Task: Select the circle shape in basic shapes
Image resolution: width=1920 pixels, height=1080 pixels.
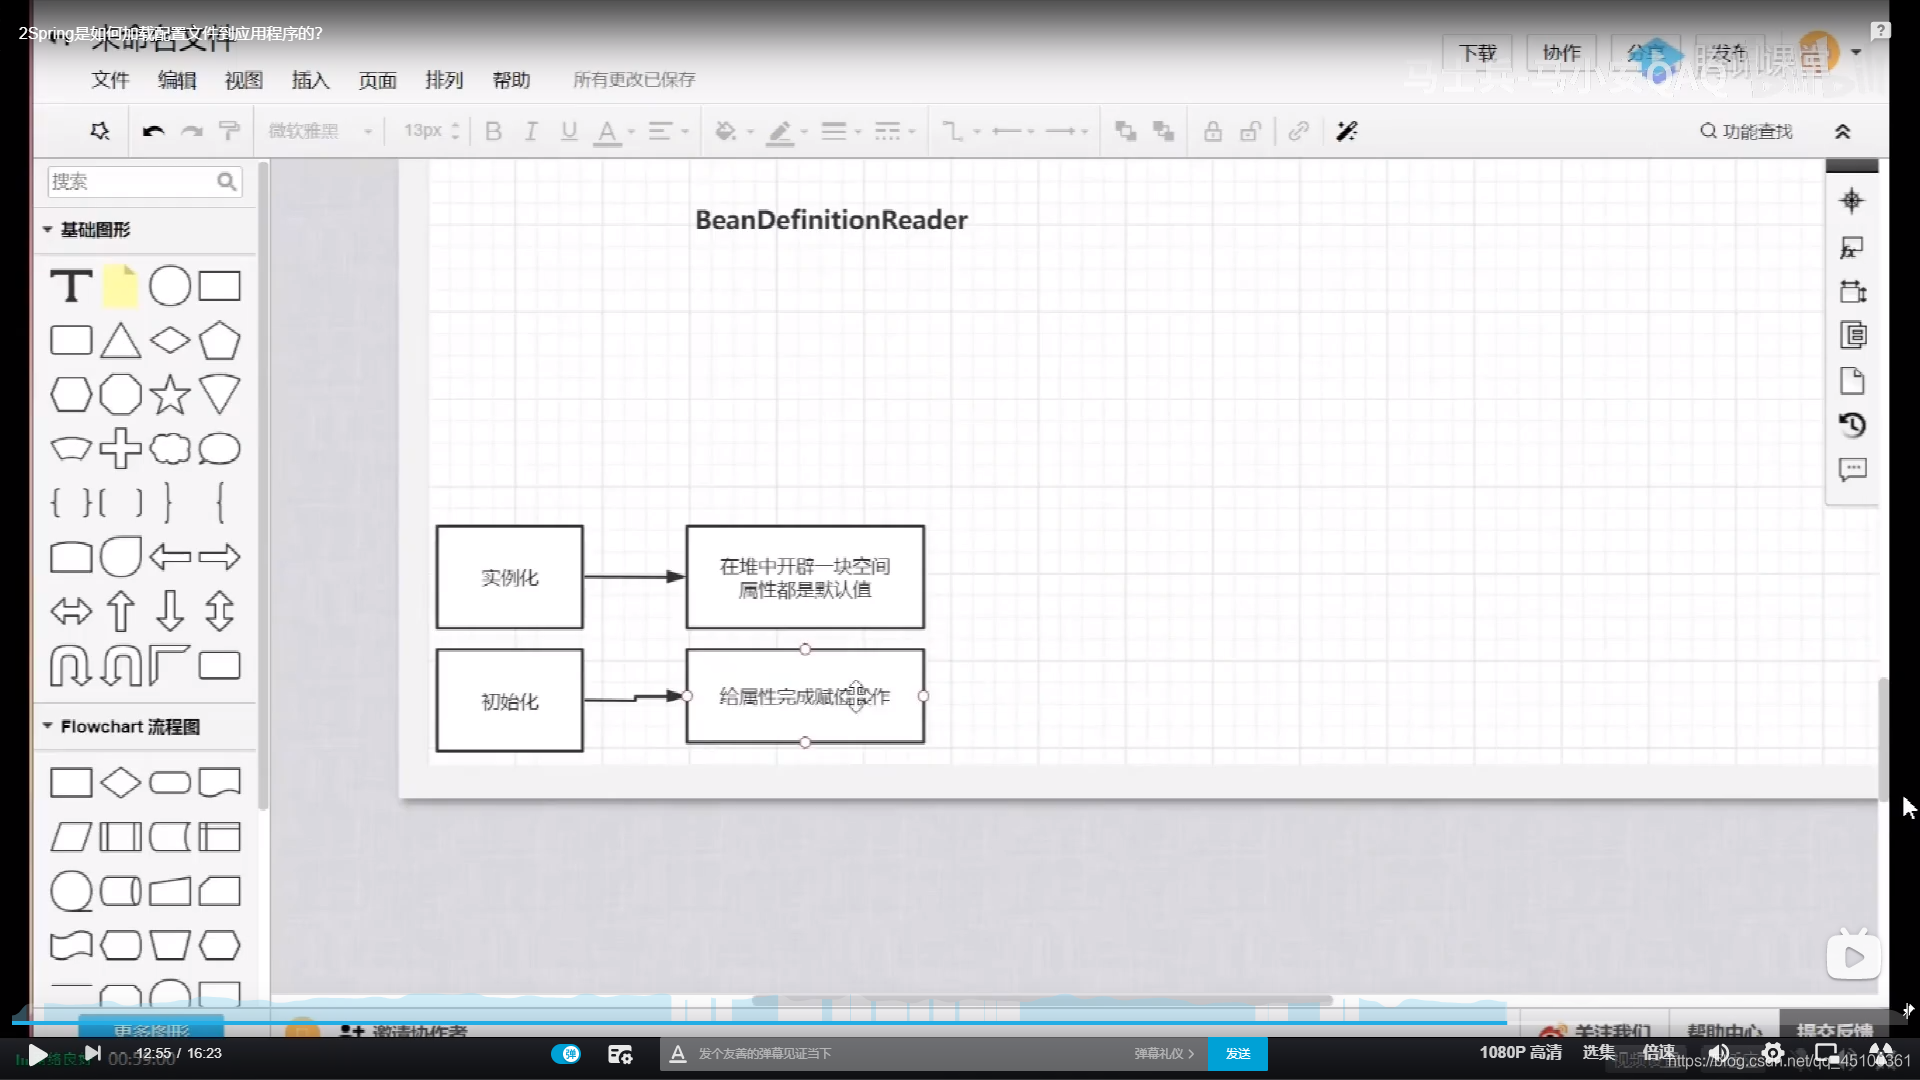Action: tap(170, 286)
